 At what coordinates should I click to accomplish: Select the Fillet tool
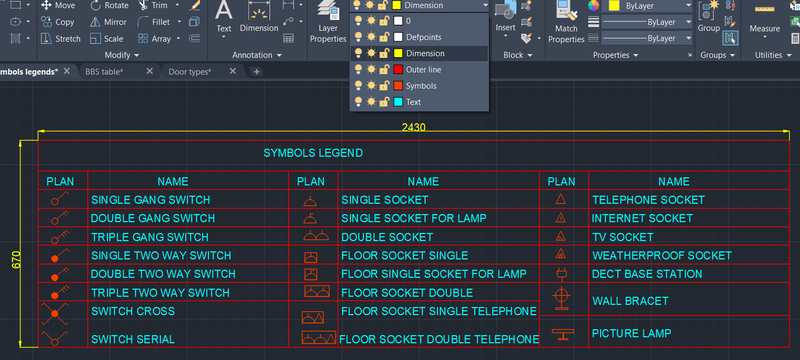[154, 22]
